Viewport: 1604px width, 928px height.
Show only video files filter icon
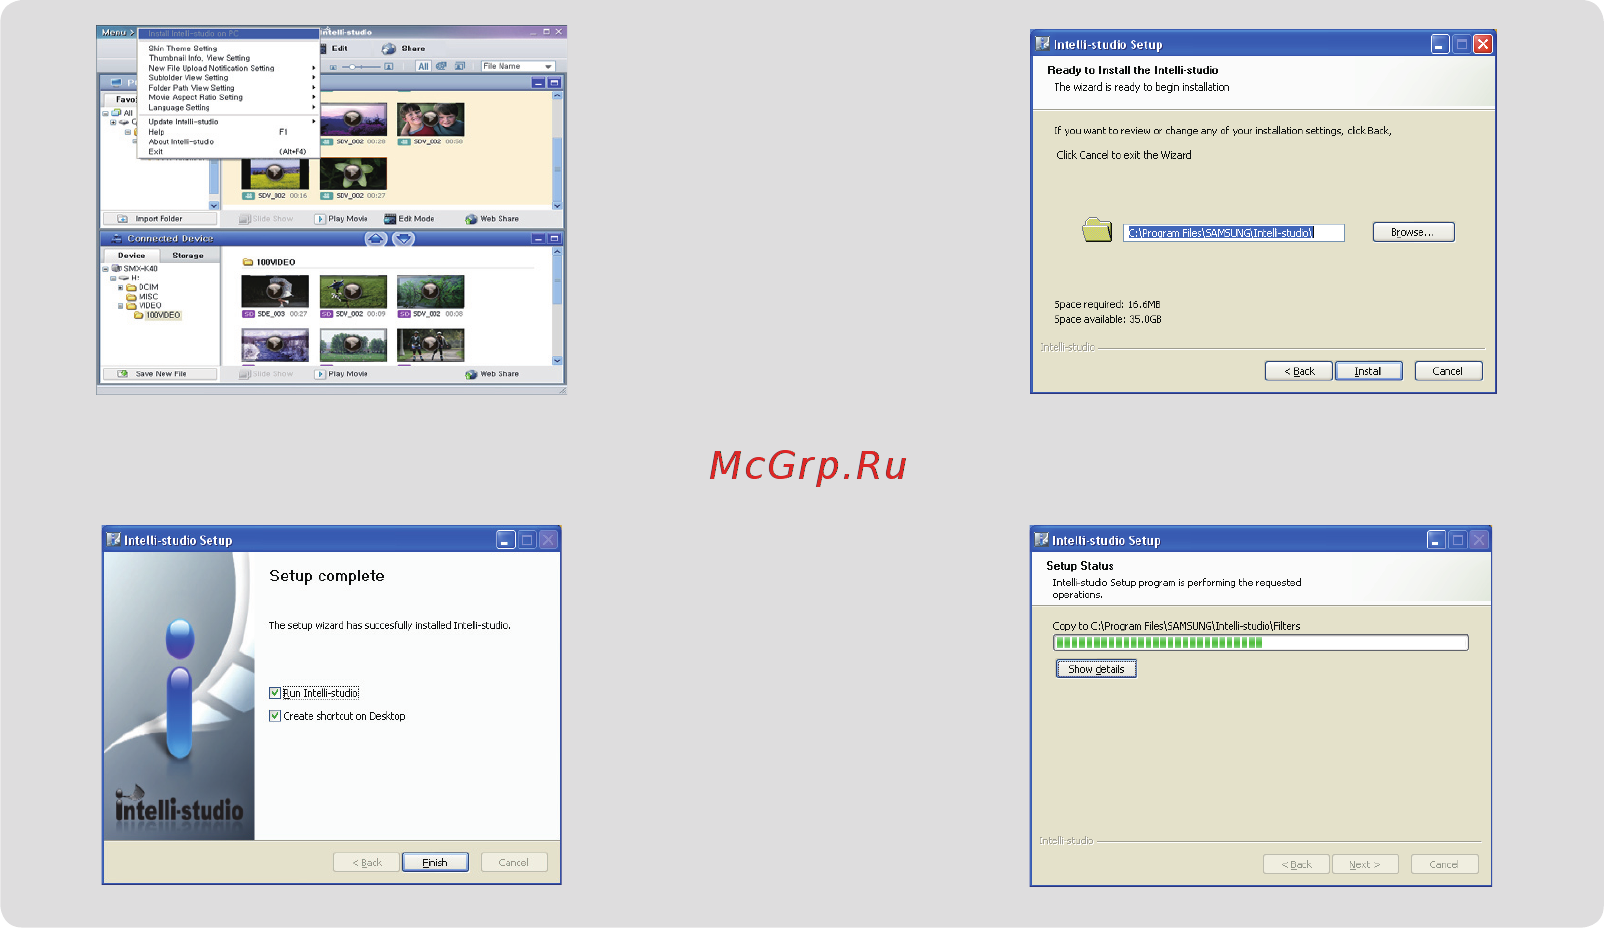point(441,66)
